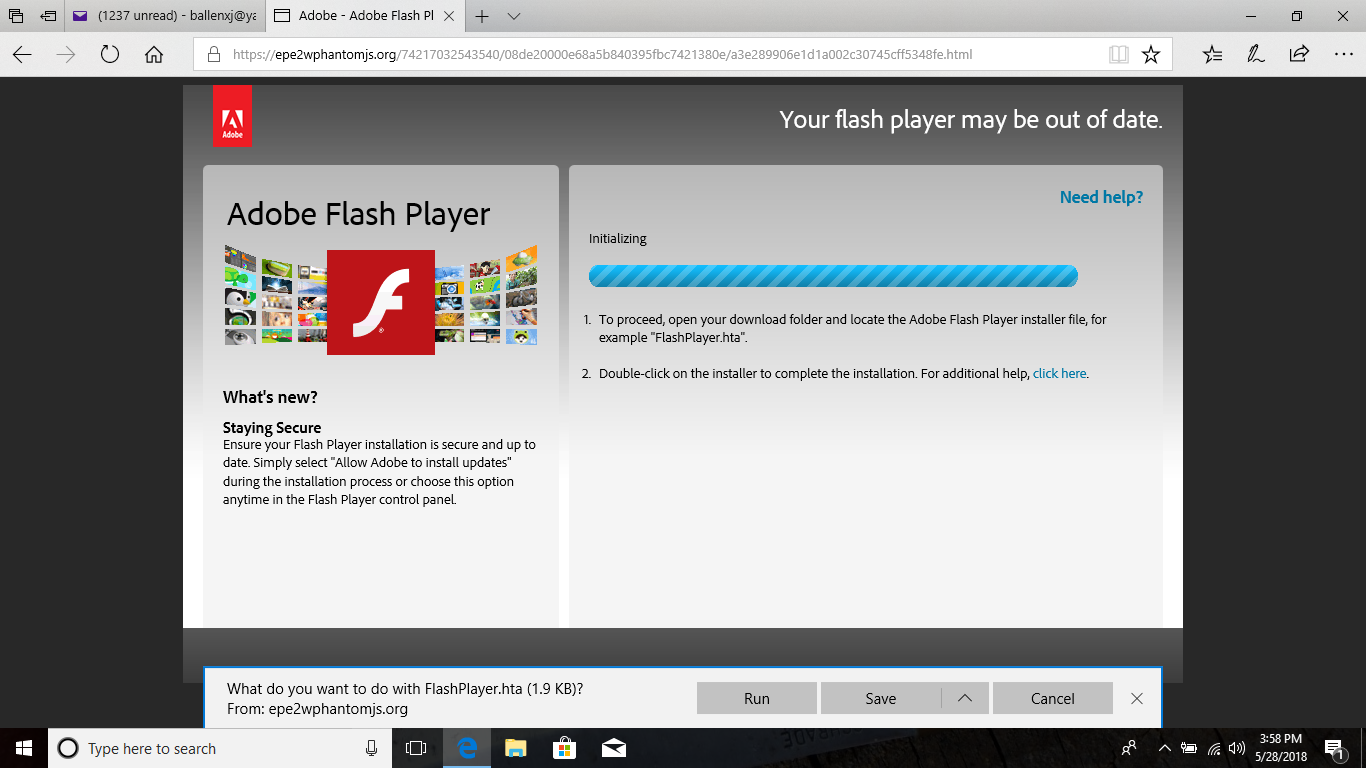
Task: Run the FlashPlayer.hta download
Action: click(x=757, y=698)
